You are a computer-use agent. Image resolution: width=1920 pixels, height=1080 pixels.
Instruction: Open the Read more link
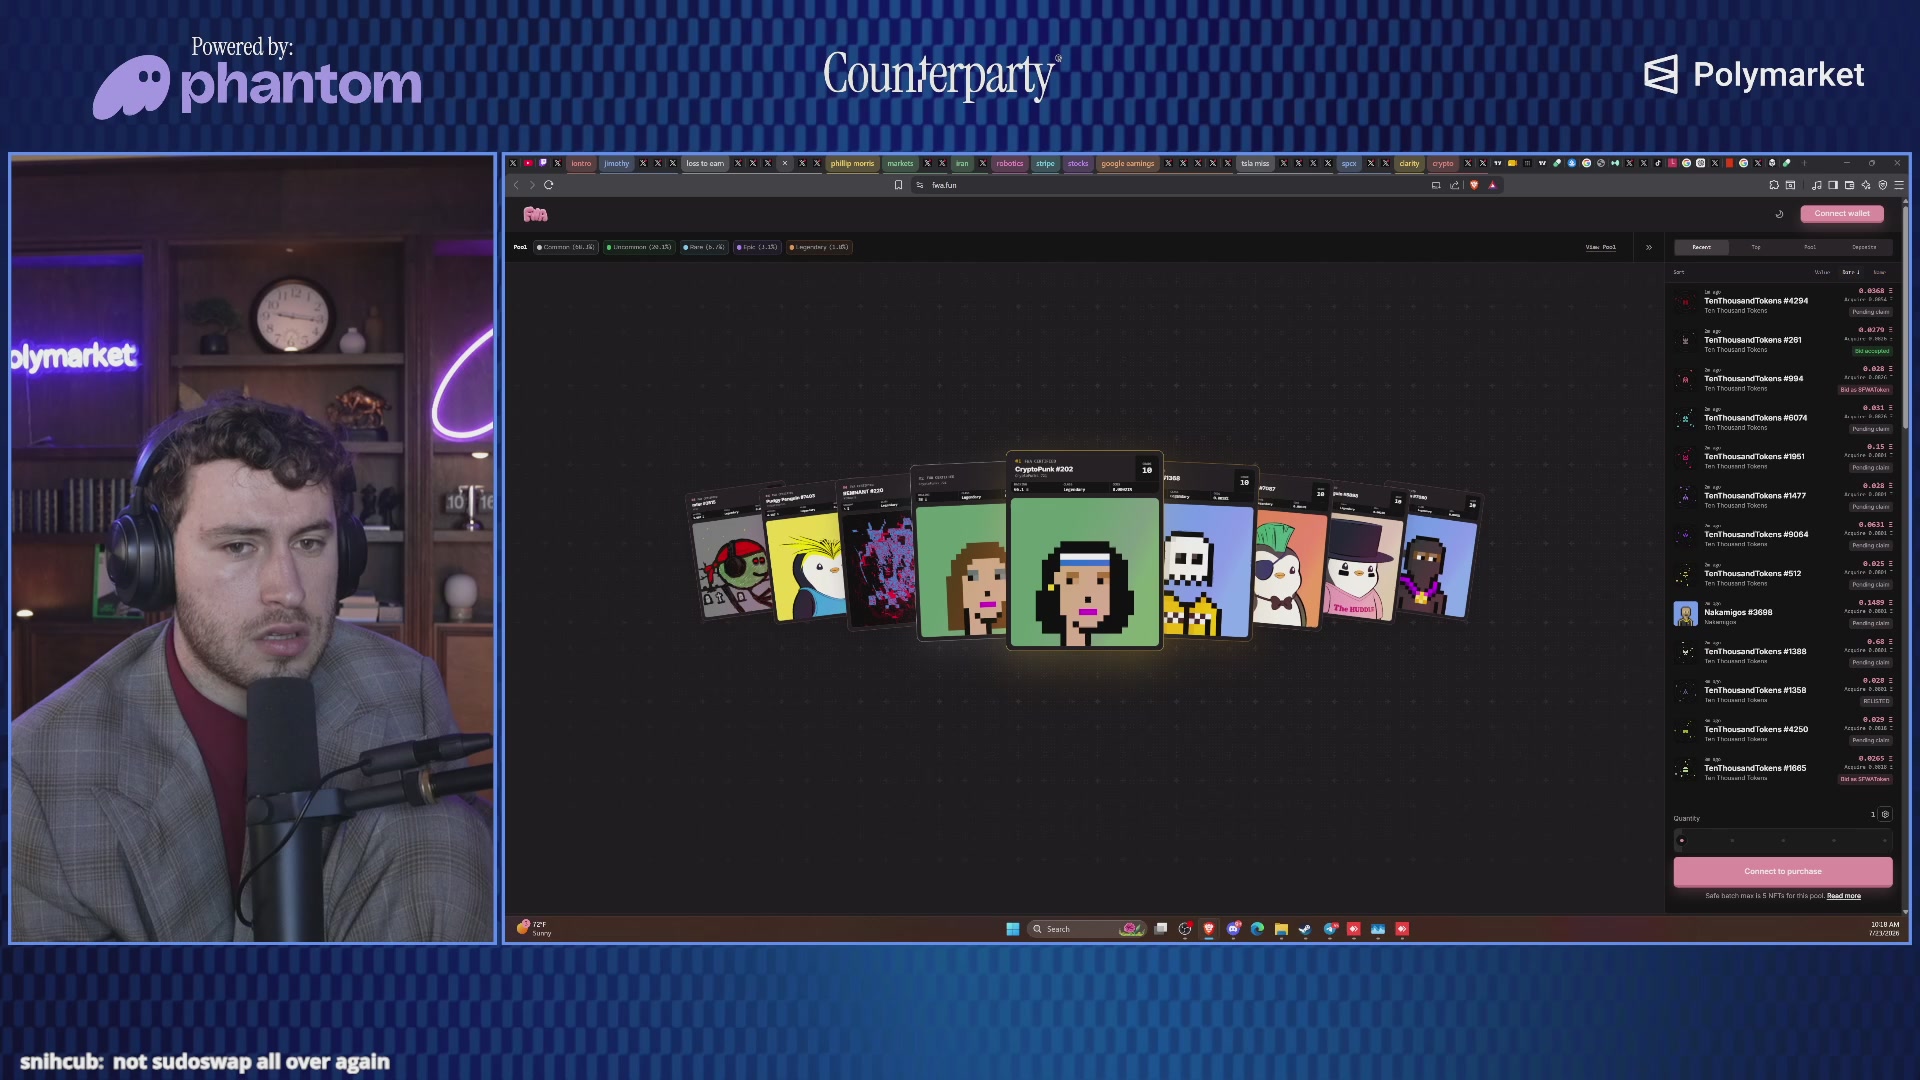coord(1844,896)
